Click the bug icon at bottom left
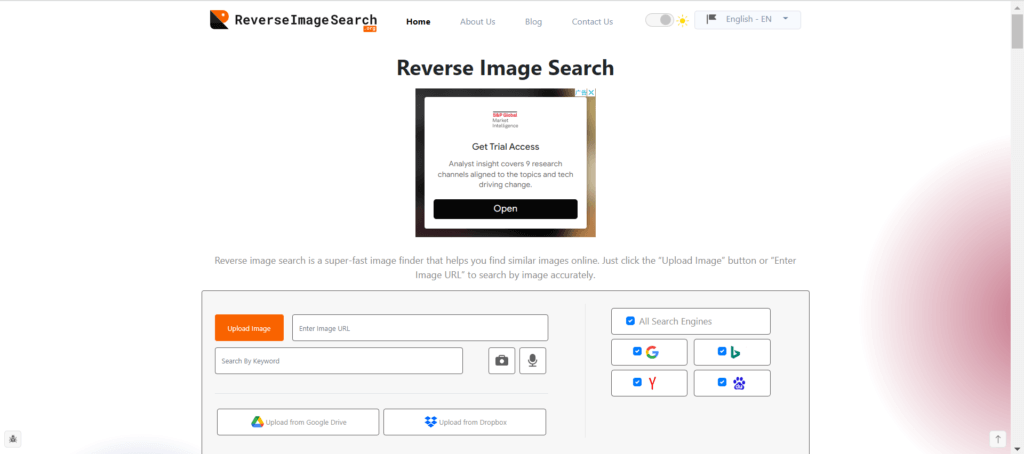This screenshot has height=454, width=1024. tap(13, 439)
